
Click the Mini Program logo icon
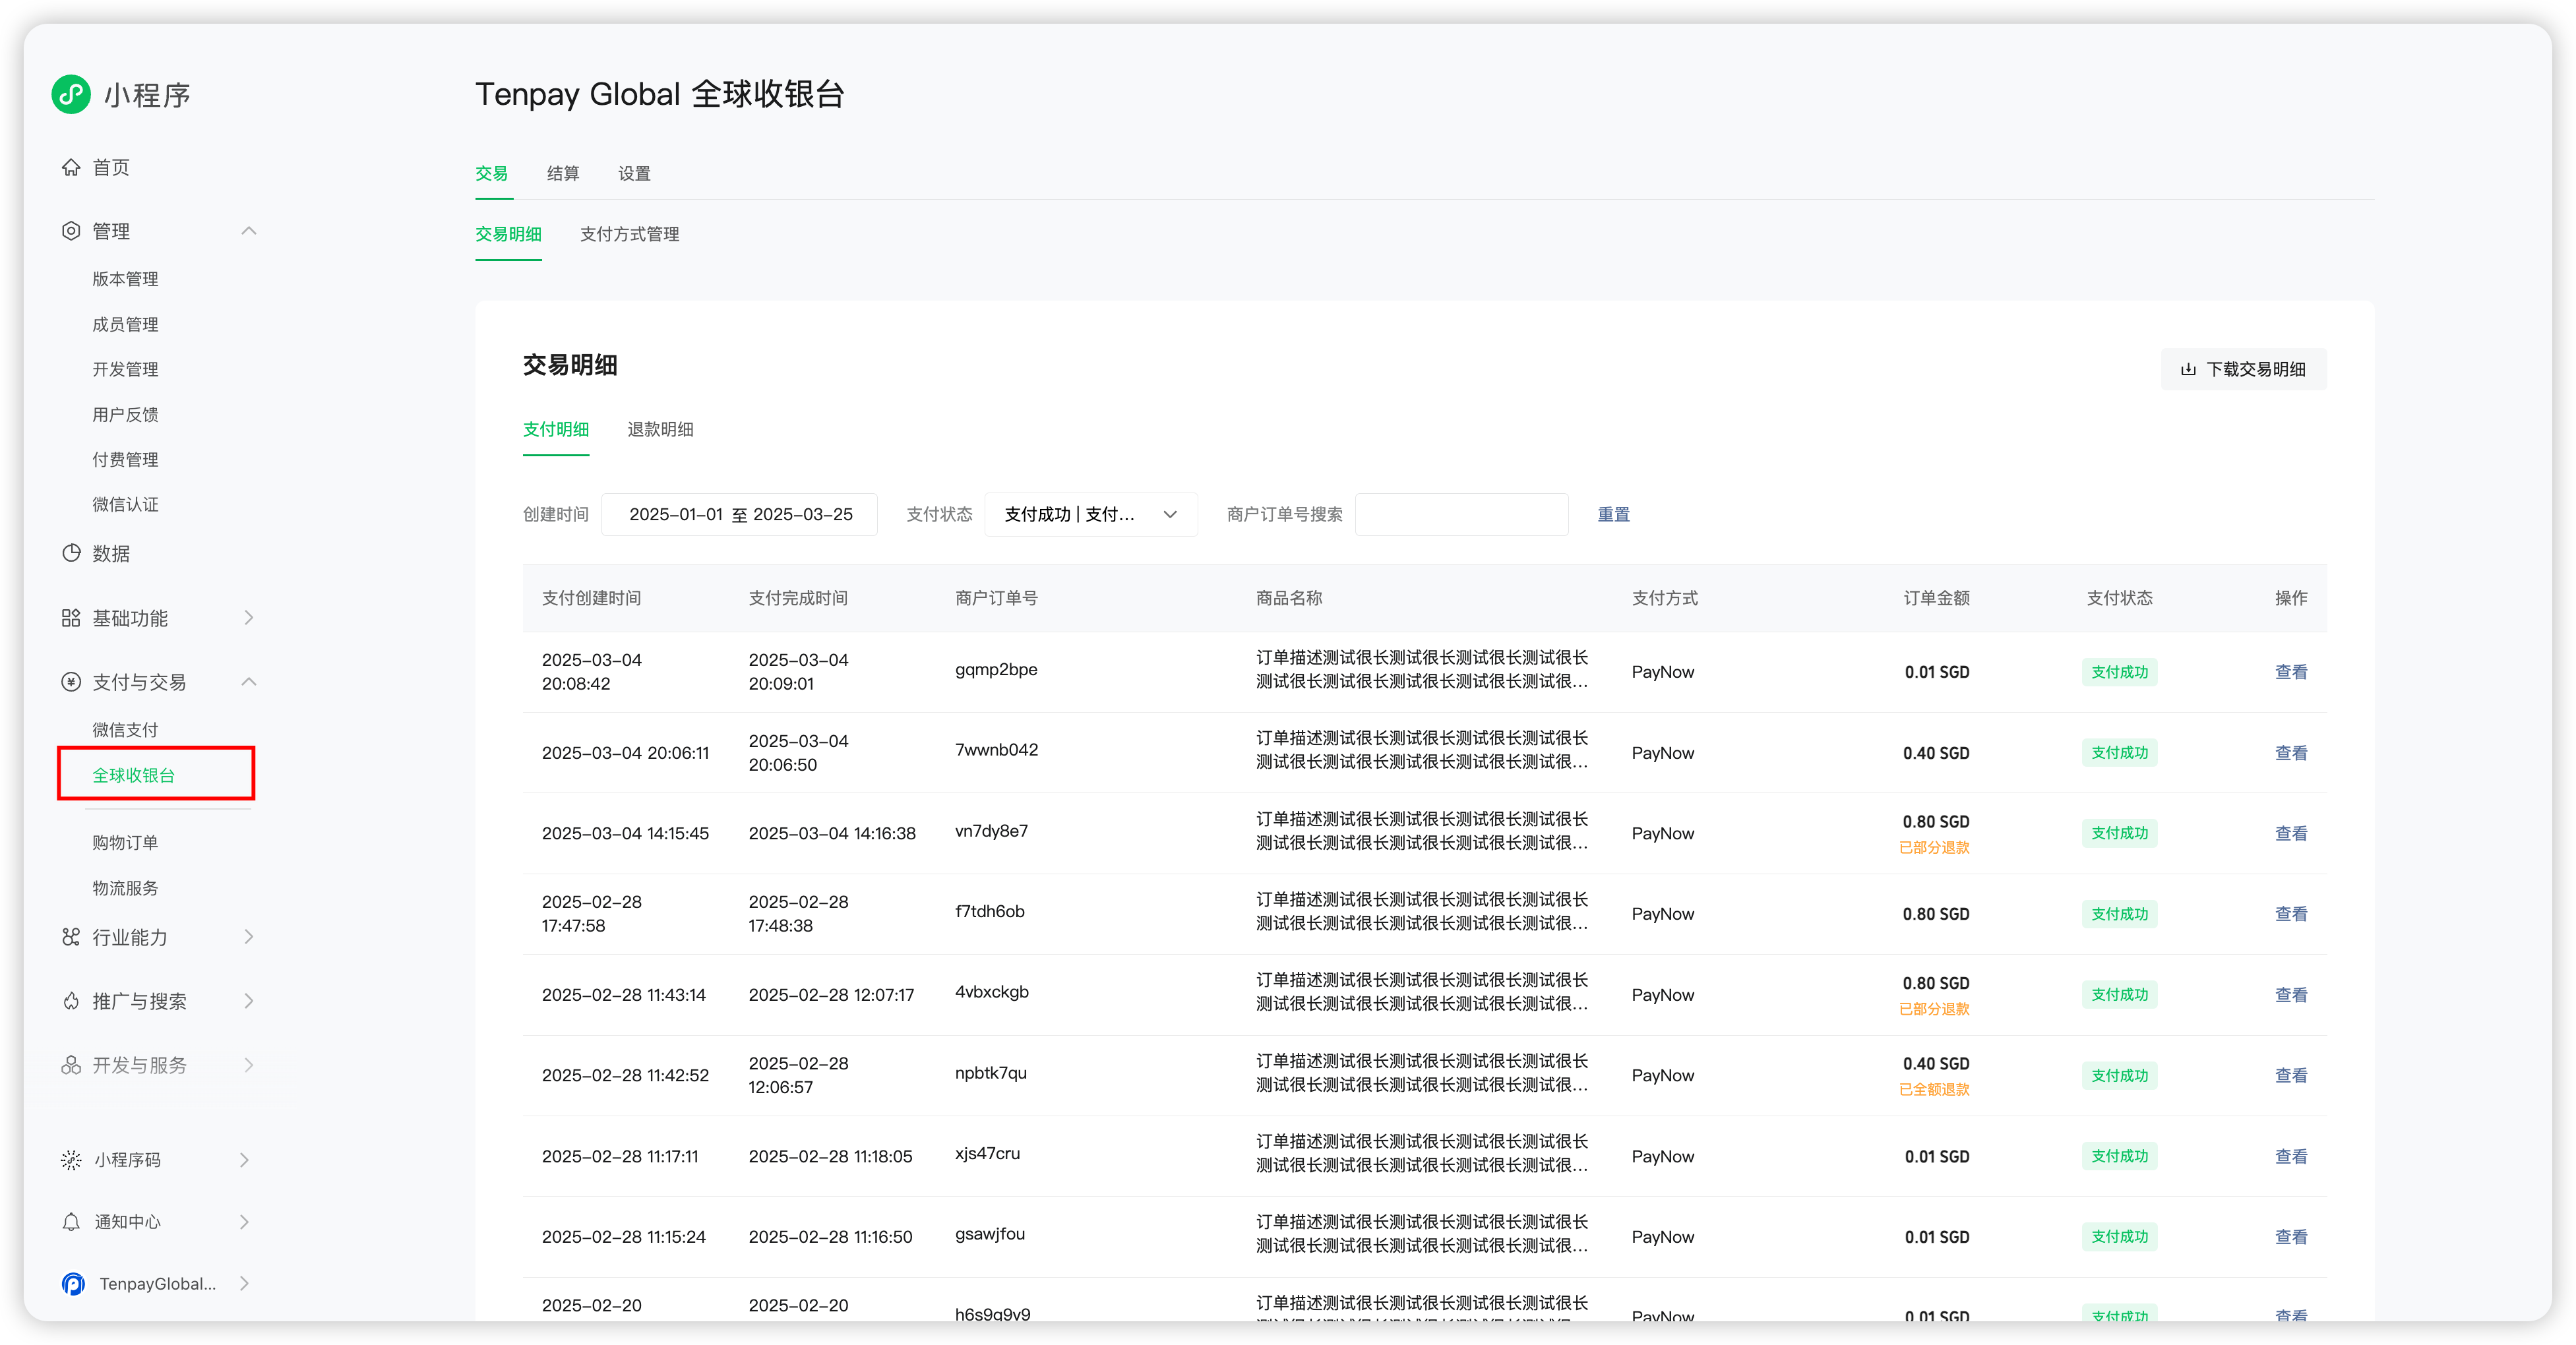click(71, 94)
